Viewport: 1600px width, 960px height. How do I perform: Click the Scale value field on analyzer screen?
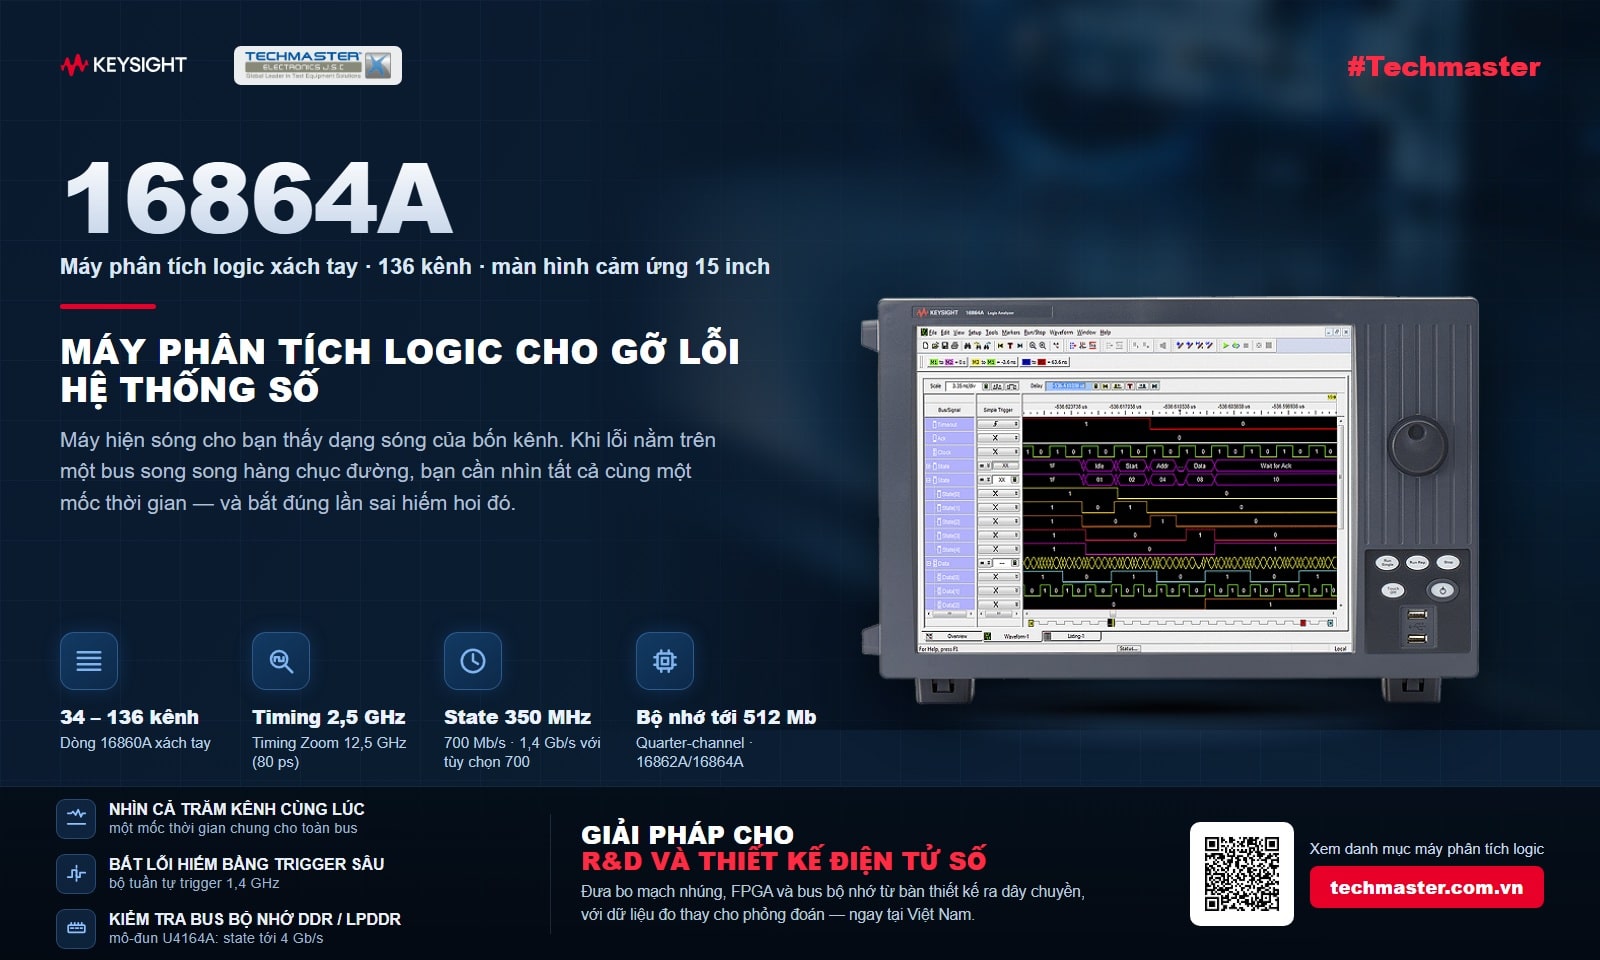pyautogui.click(x=963, y=386)
